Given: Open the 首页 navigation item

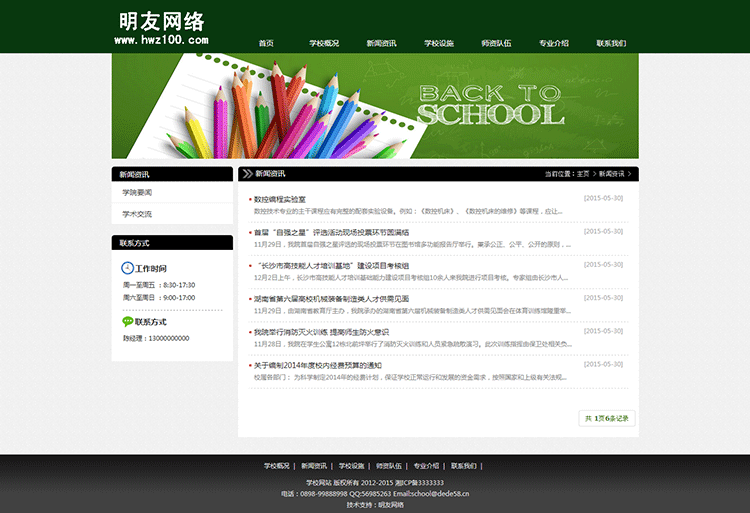Looking at the screenshot, I should 266,43.
